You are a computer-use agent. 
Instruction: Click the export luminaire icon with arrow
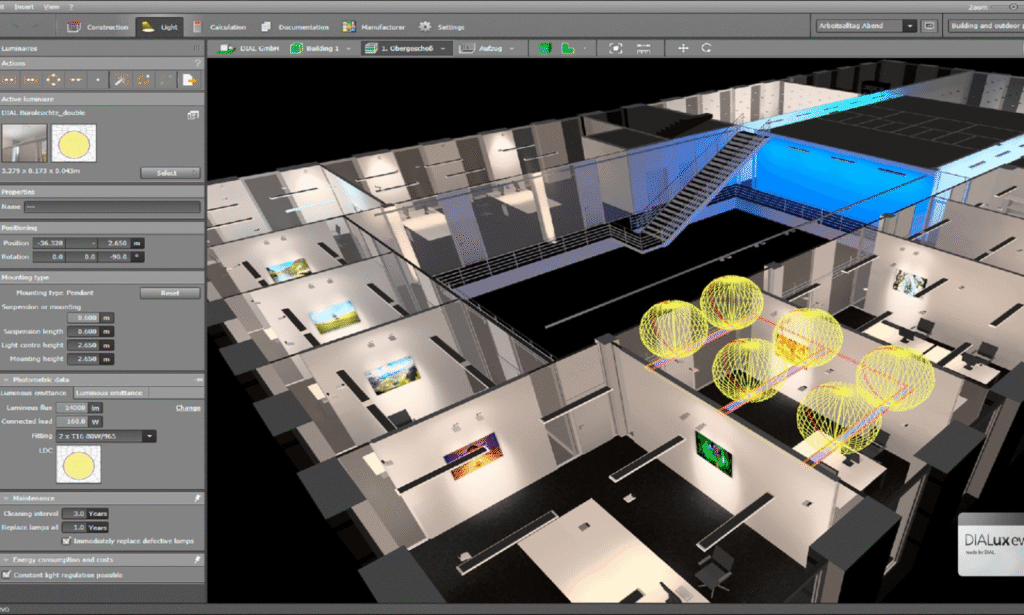coord(187,79)
